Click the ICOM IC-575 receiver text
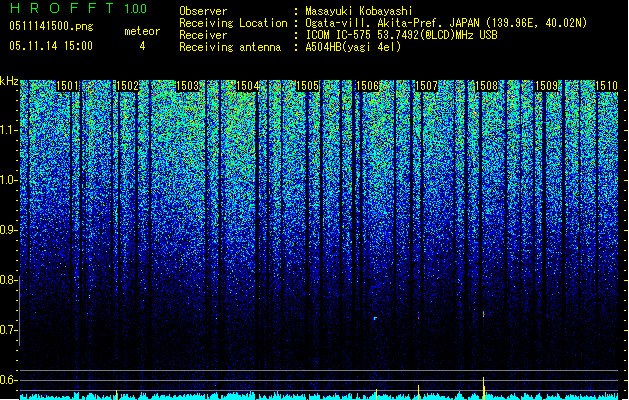629x400 pixels. click(x=401, y=35)
